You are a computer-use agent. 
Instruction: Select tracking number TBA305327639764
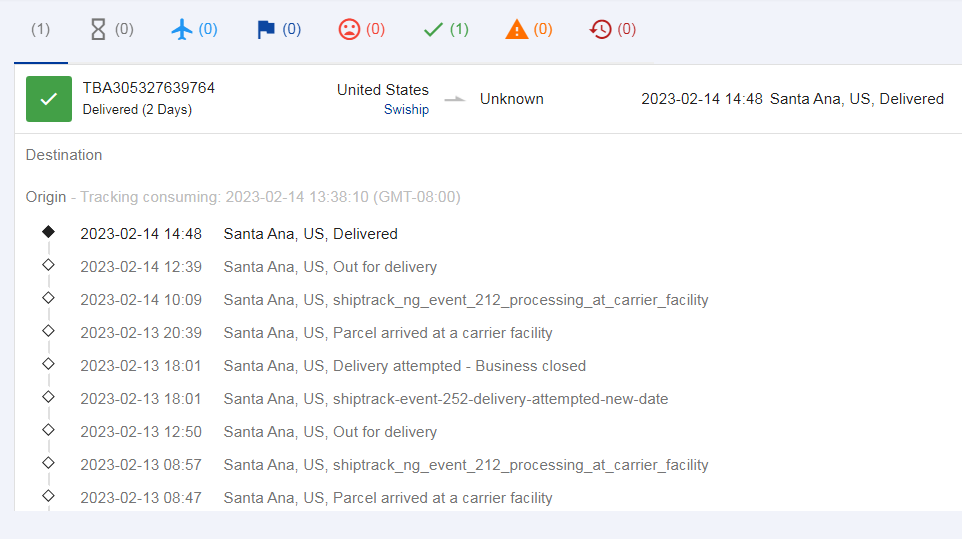[149, 88]
